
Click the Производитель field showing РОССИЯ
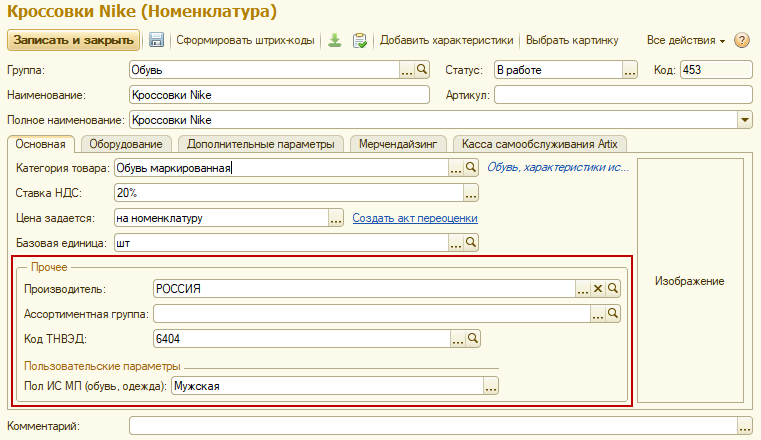click(x=364, y=289)
